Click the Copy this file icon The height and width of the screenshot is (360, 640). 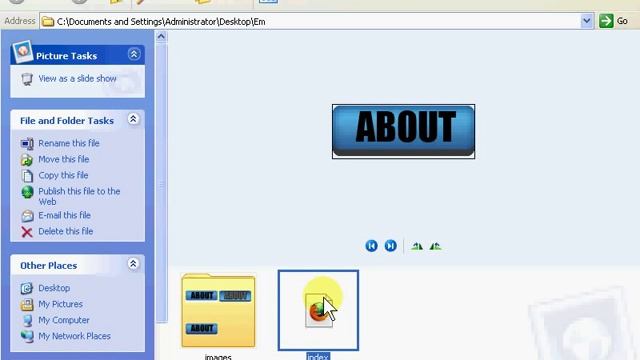coord(27,176)
